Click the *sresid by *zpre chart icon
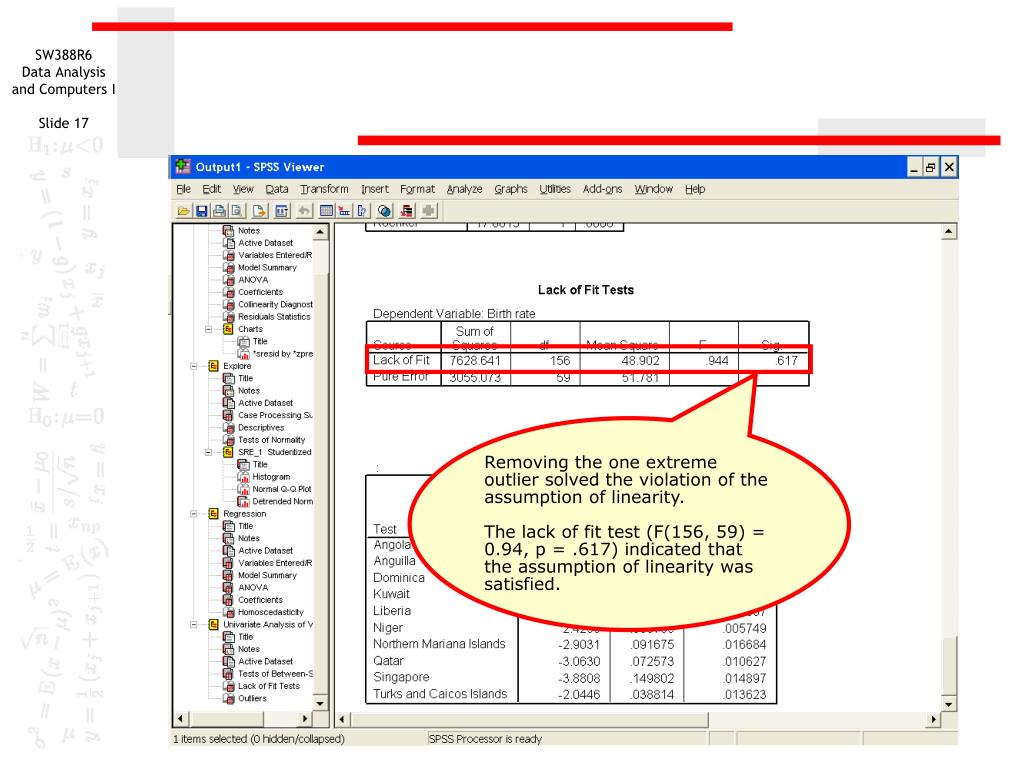Viewport: 1024px width, 768px height. click(244, 354)
